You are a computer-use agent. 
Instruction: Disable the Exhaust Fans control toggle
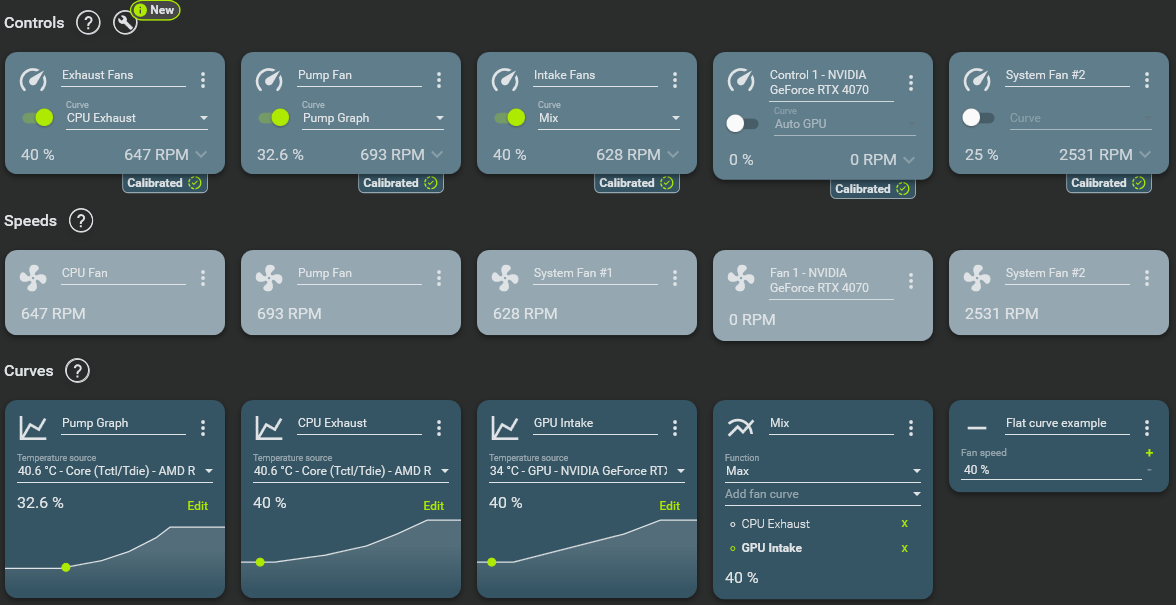click(x=38, y=117)
